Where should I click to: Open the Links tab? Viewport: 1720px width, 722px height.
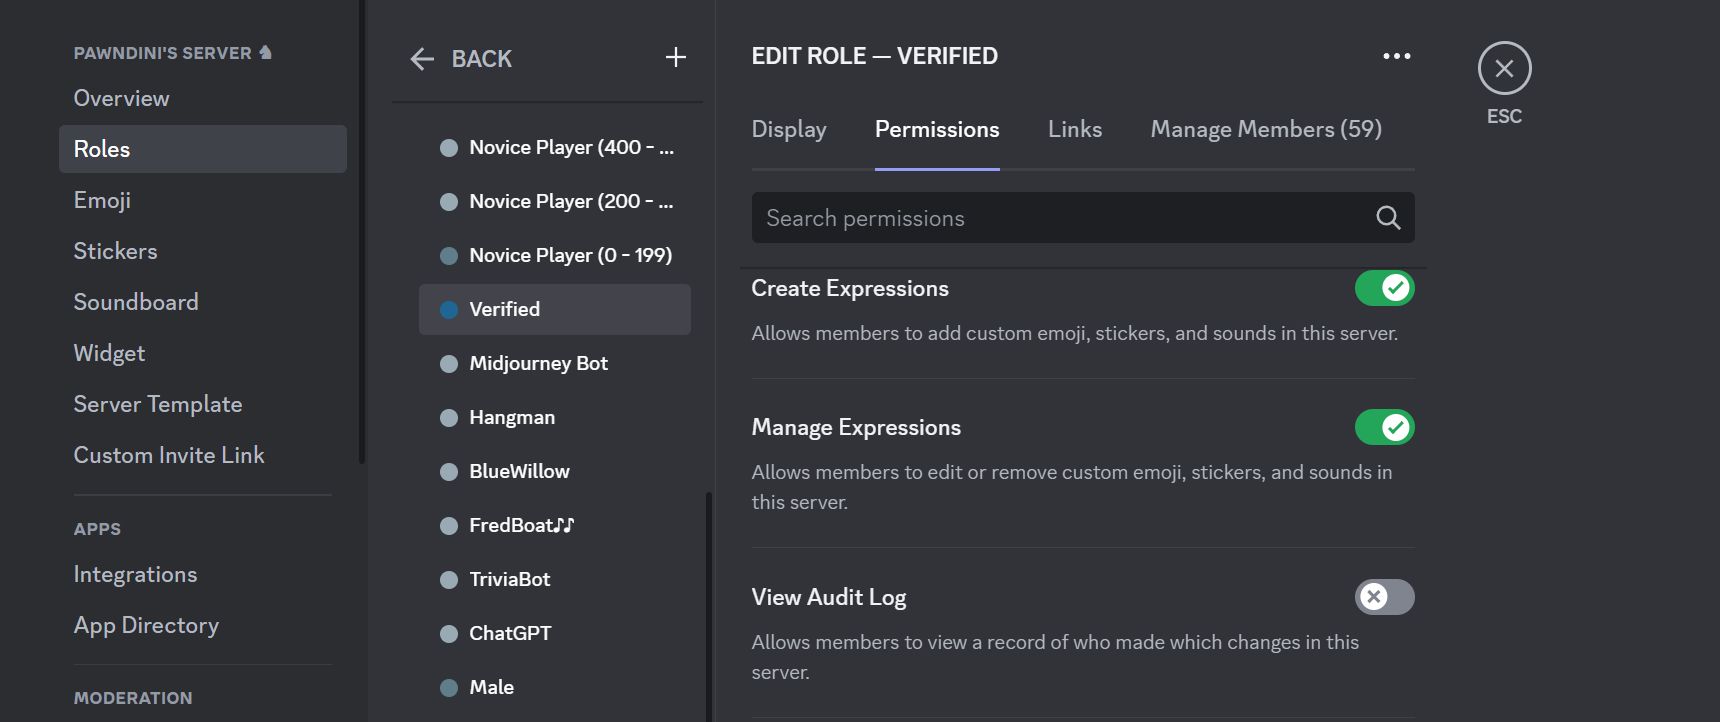pos(1074,129)
